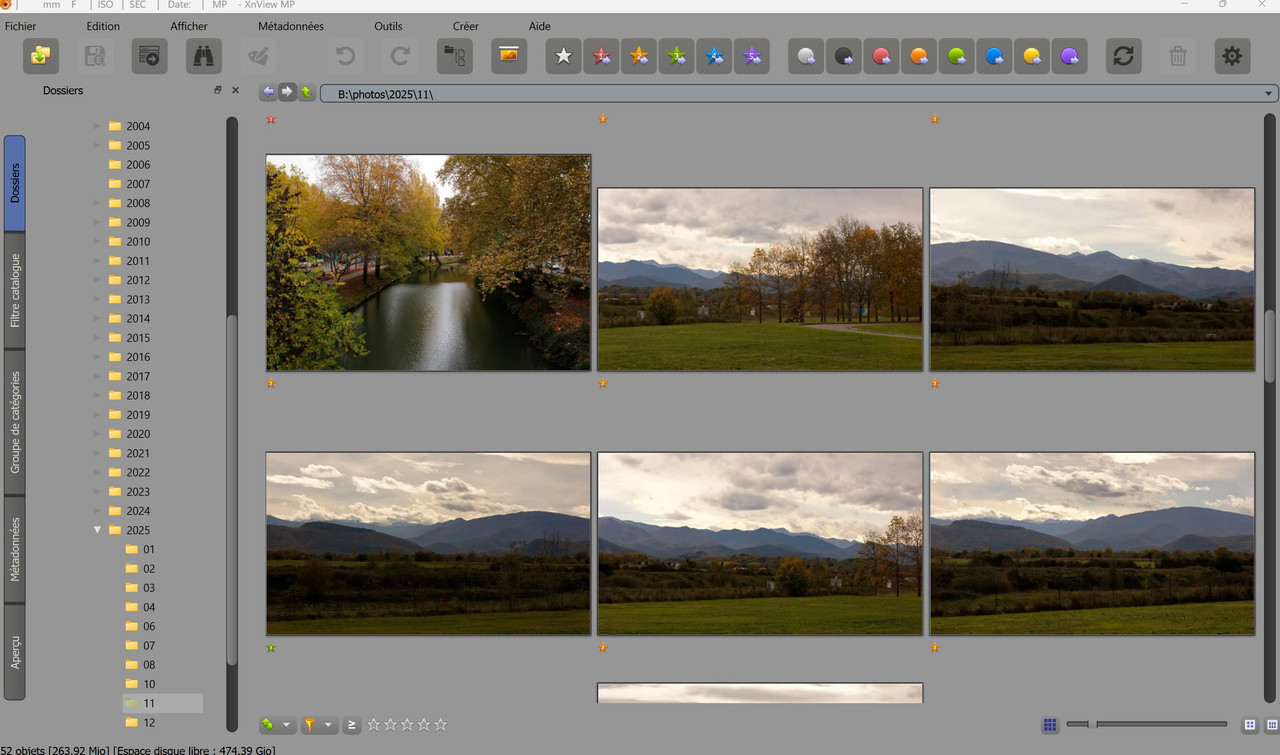Open settings with the gear icon

click(1232, 56)
